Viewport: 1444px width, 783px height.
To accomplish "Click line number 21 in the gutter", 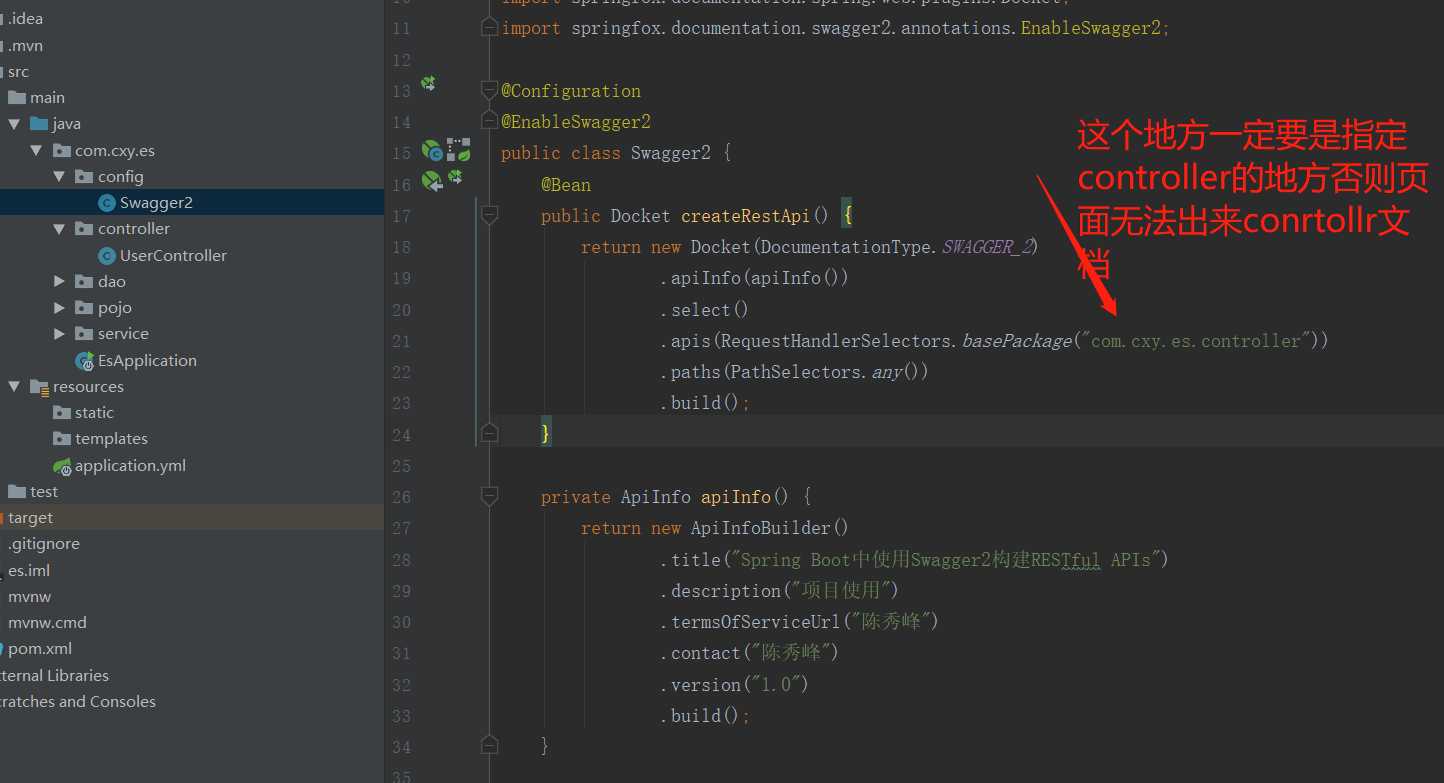I will click(401, 341).
